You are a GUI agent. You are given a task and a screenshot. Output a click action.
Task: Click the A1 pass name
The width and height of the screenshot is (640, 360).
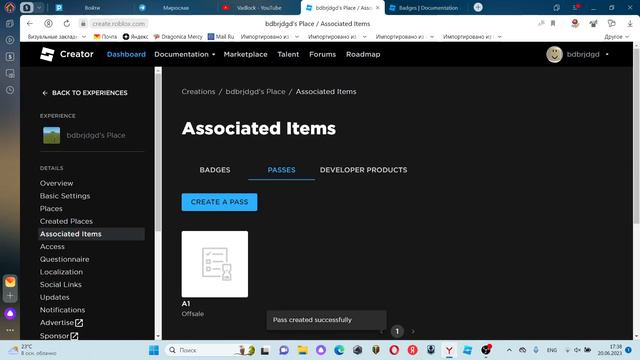tap(186, 304)
